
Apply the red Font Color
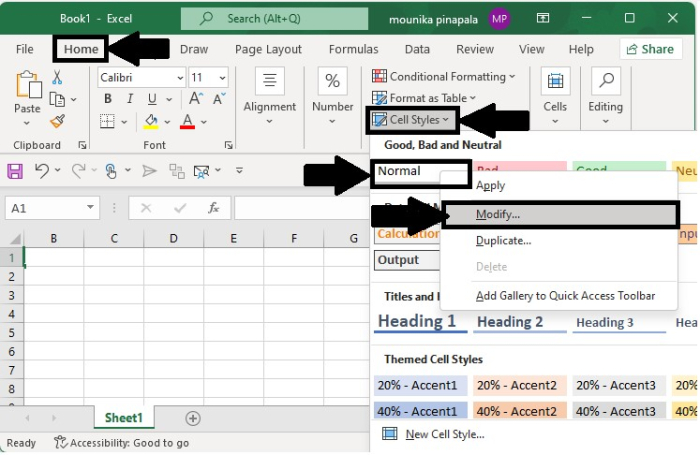tap(188, 121)
